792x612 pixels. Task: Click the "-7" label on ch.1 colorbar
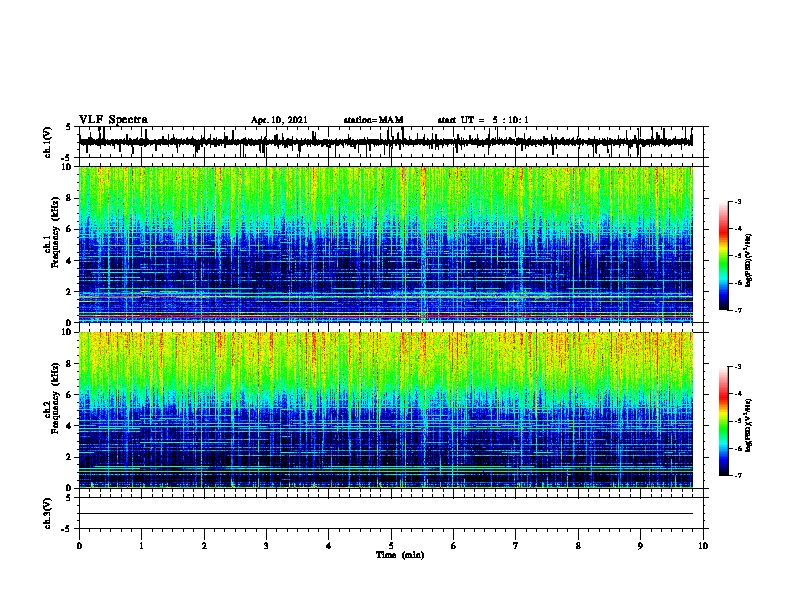coord(738,310)
